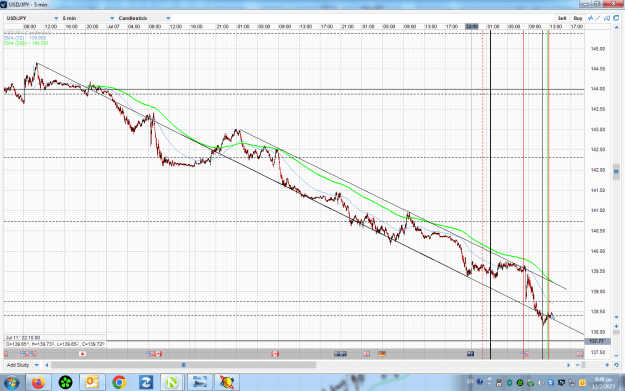Open the green clover app in taskbar
Viewport: 625px width, 391px height.
(65, 383)
